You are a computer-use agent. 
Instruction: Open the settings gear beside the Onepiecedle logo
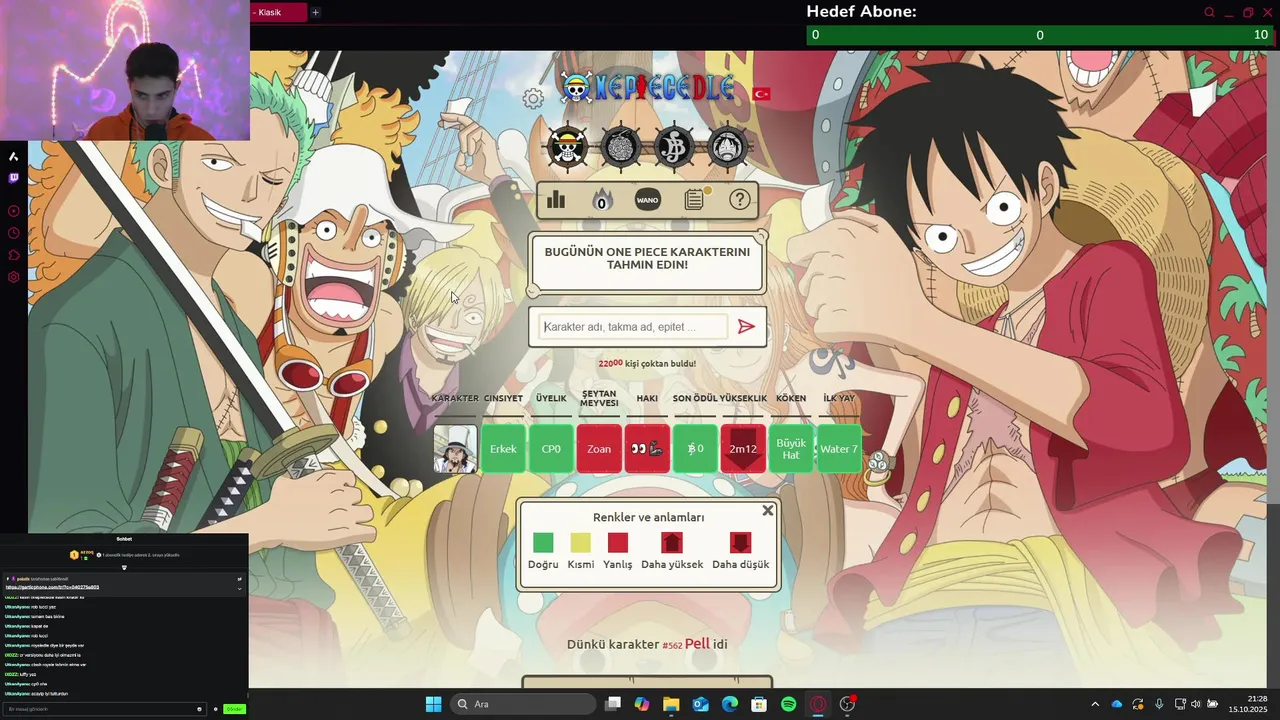533,98
